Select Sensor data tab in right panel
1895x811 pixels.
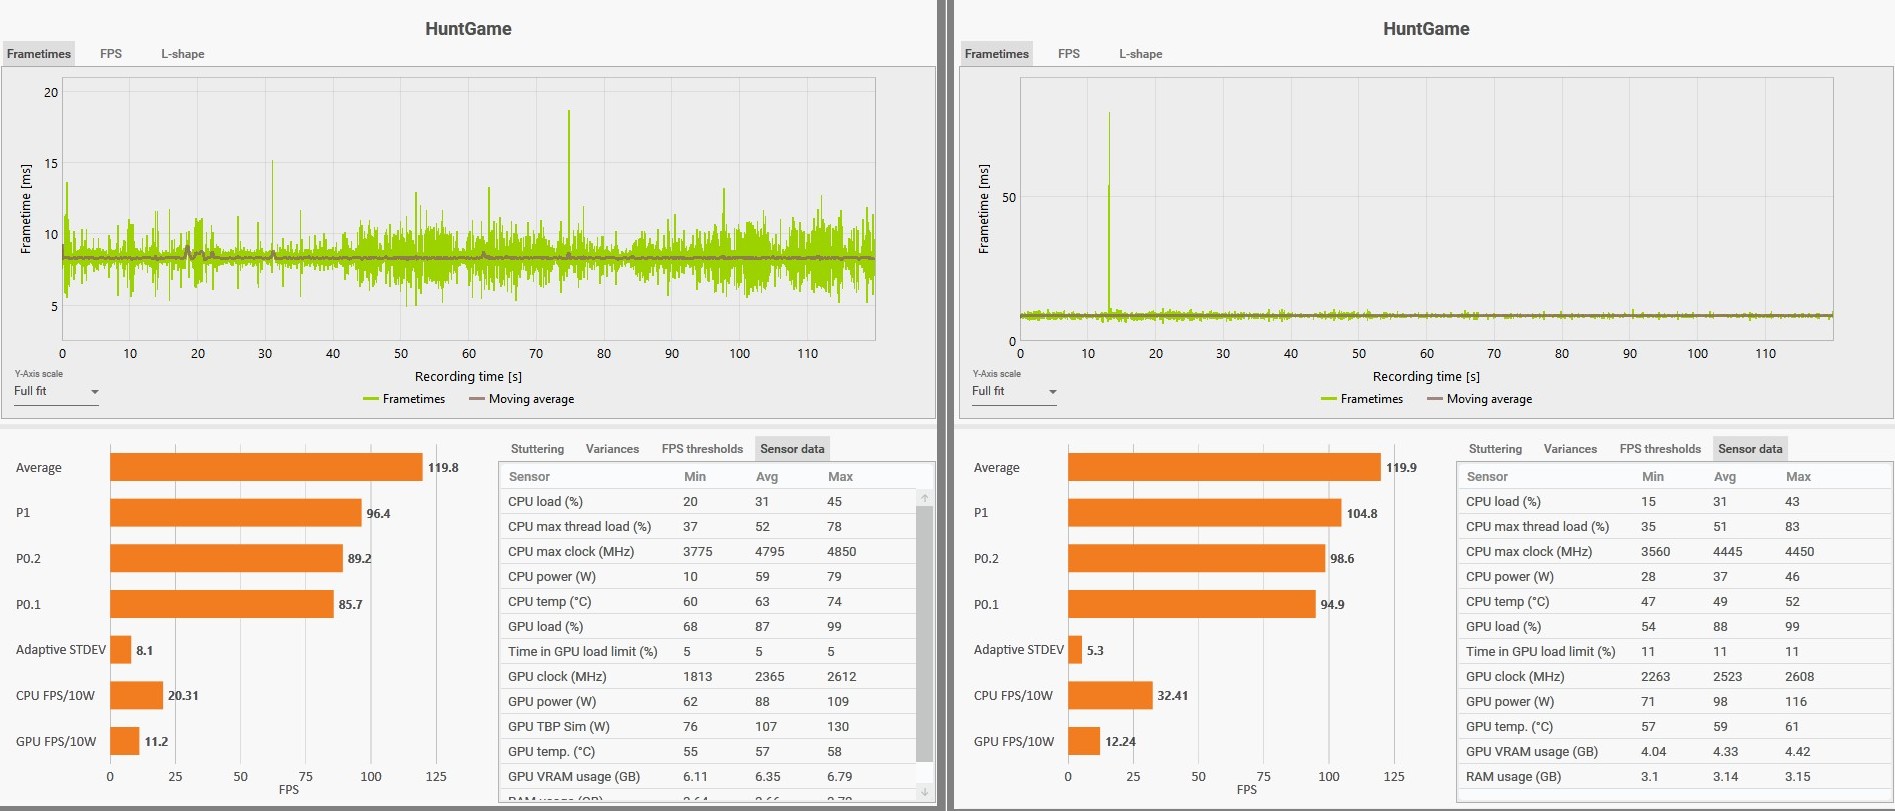coord(1750,449)
